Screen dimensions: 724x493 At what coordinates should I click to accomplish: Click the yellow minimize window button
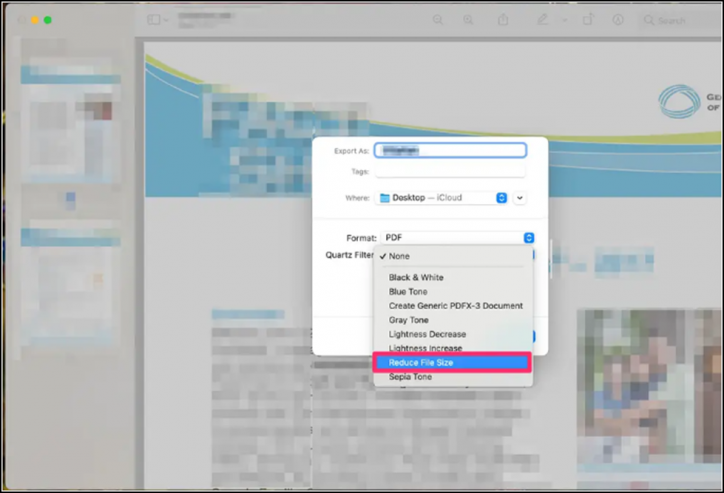[x=35, y=20]
